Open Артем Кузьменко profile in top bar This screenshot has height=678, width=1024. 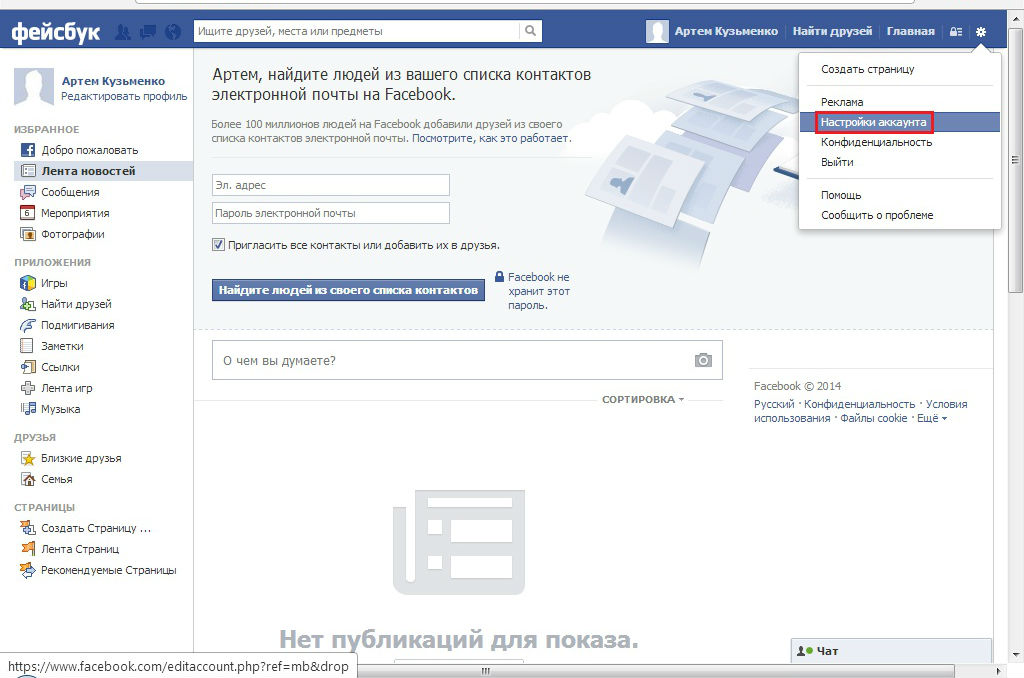(726, 31)
